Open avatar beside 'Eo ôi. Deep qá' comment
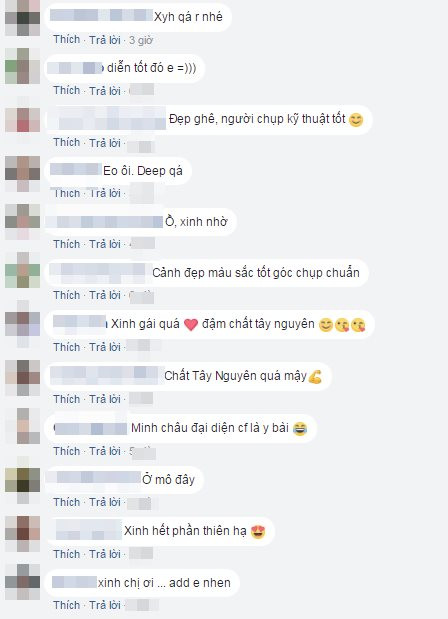The width and height of the screenshot is (448, 619). 22,174
